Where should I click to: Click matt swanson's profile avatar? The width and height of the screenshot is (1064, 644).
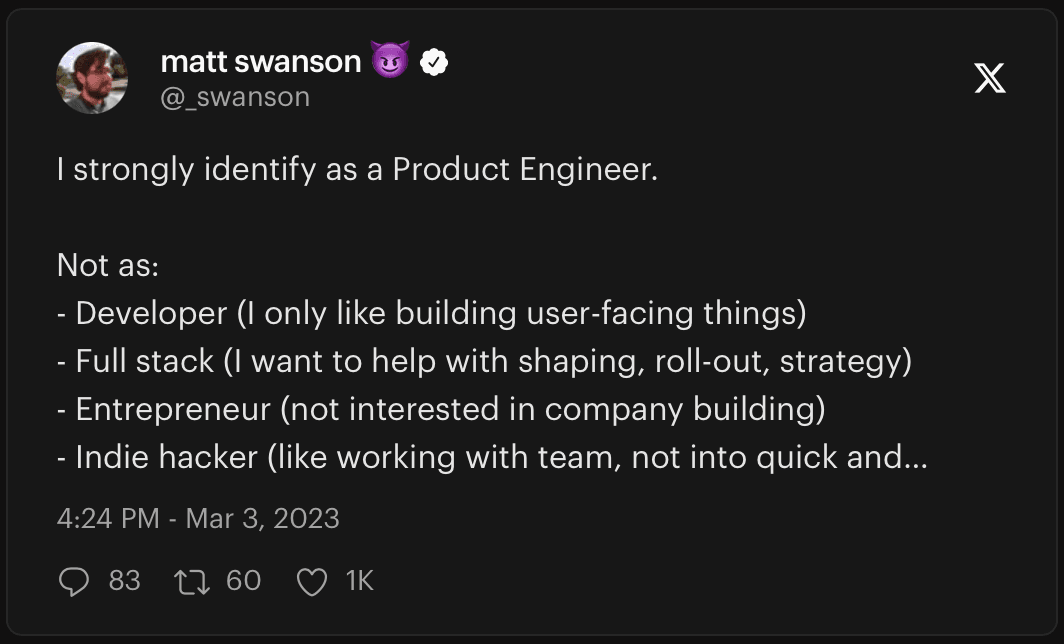click(x=92, y=78)
